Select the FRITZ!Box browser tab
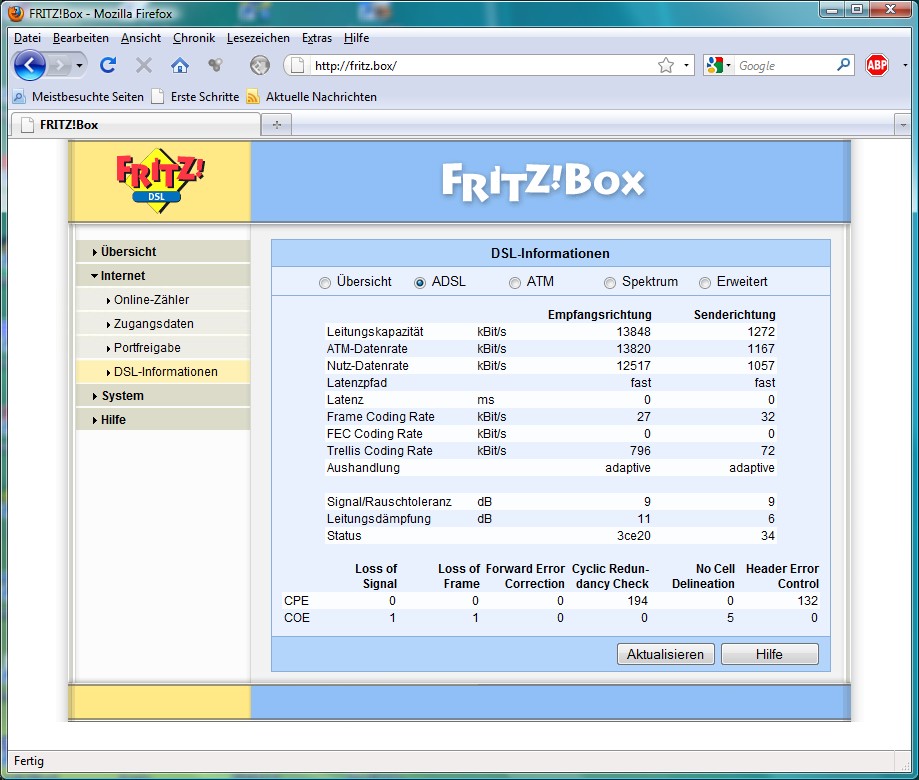919x780 pixels. click(135, 125)
